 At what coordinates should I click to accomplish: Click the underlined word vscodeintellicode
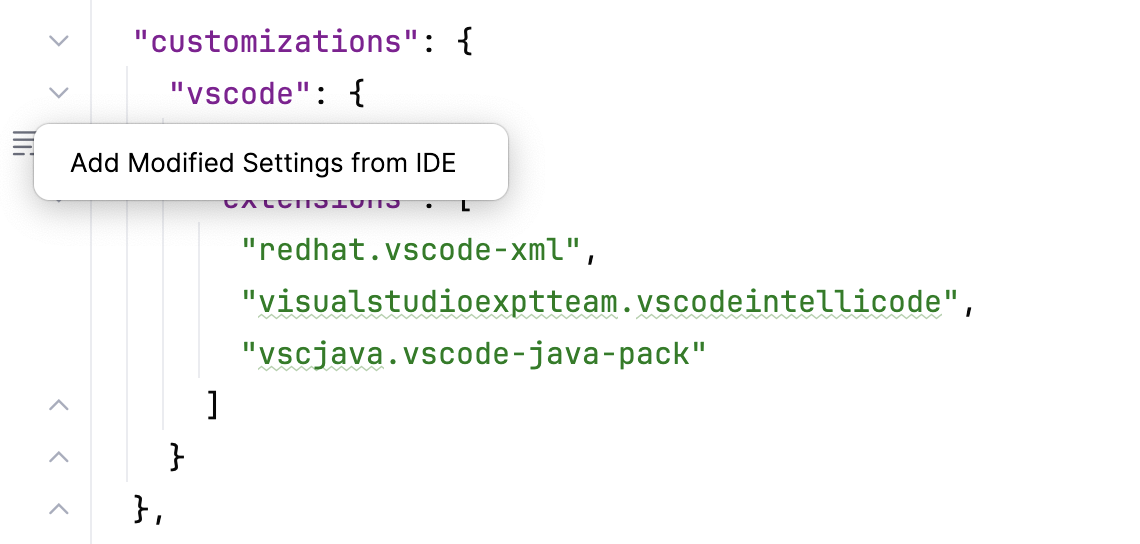pyautogui.click(x=788, y=302)
